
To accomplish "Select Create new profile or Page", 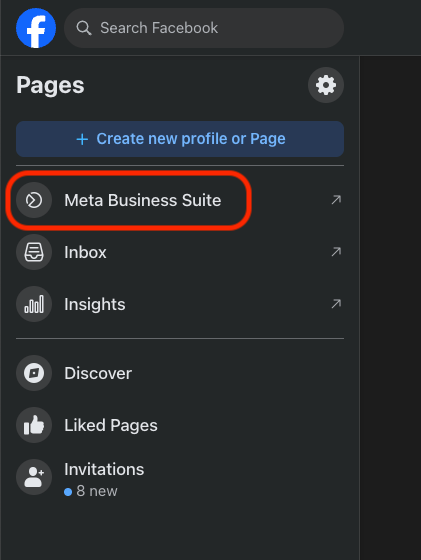I will [x=180, y=139].
